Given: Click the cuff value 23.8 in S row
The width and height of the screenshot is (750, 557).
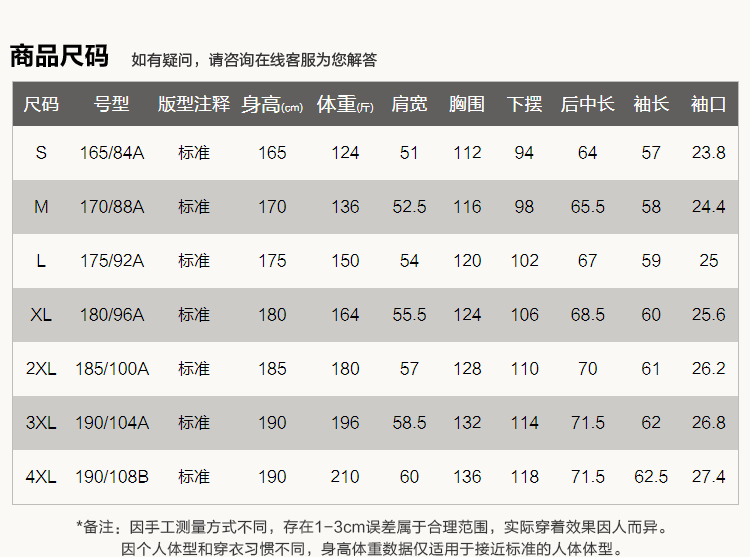Looking at the screenshot, I should [x=708, y=153].
